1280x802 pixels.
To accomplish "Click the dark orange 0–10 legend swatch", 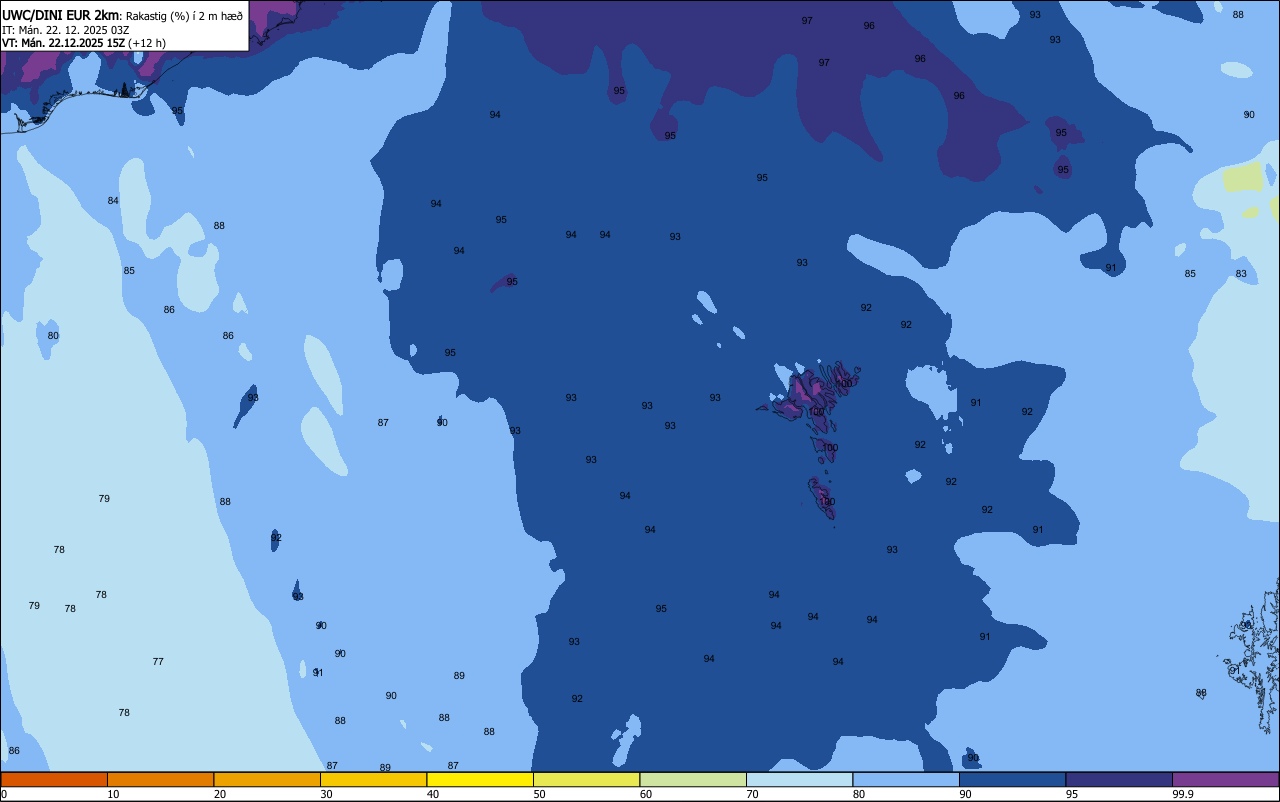I will tap(54, 779).
